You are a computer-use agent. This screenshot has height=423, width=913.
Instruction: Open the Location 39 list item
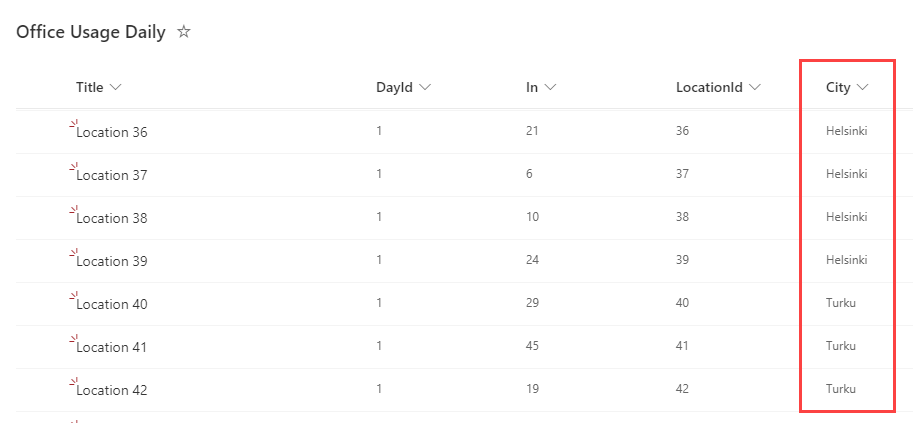[112, 261]
